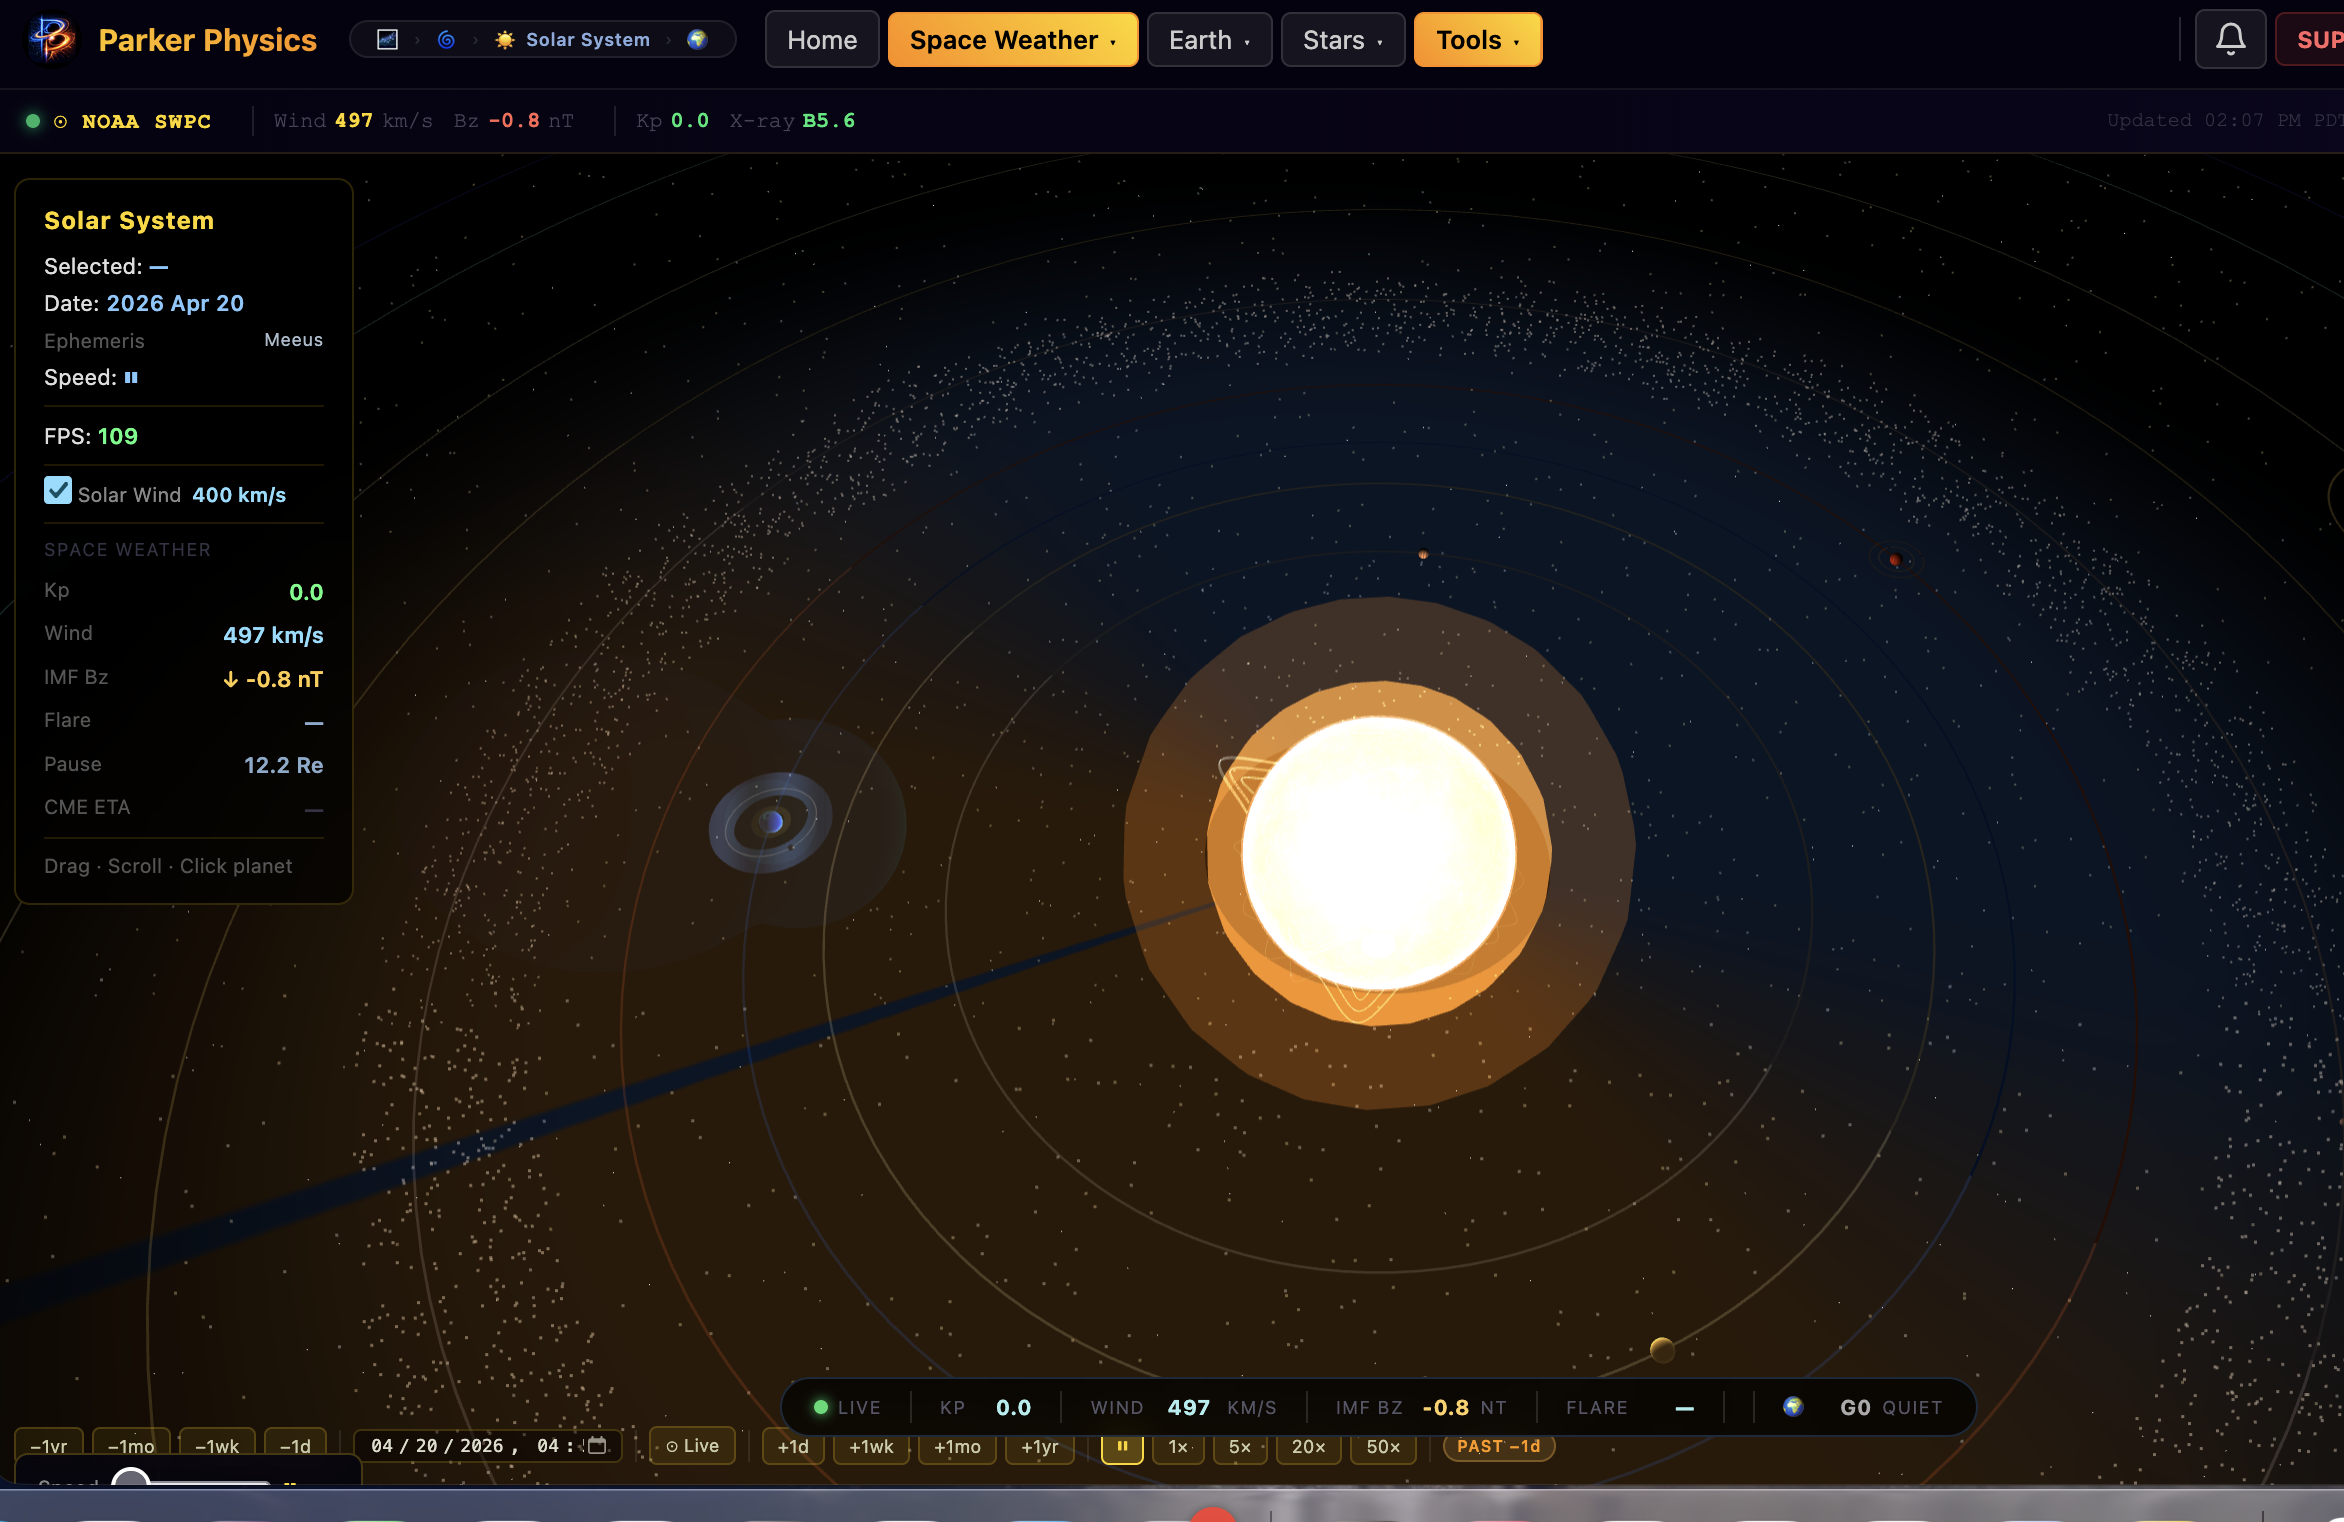
Task: Click the Earth globe breadcrumb icon
Action: pos(697,40)
